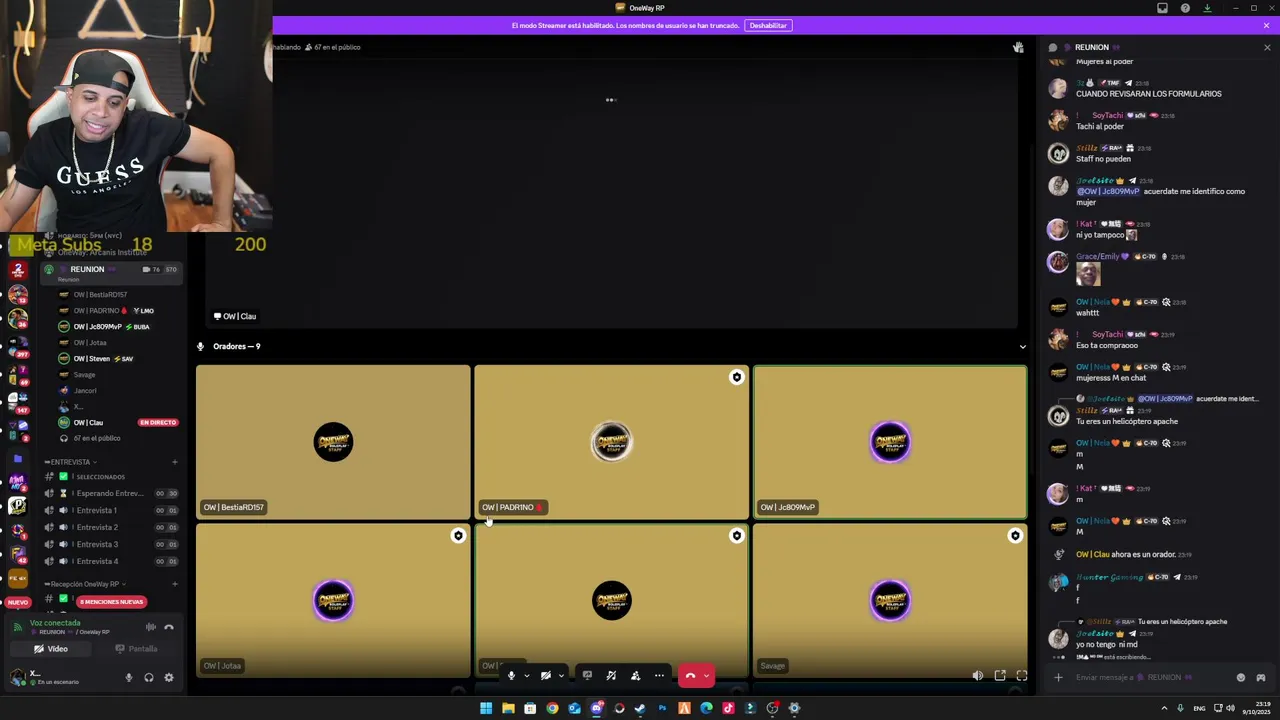Select the BestiaRD157 speaker tile
Viewport: 1280px width, 720px height.
click(333, 442)
